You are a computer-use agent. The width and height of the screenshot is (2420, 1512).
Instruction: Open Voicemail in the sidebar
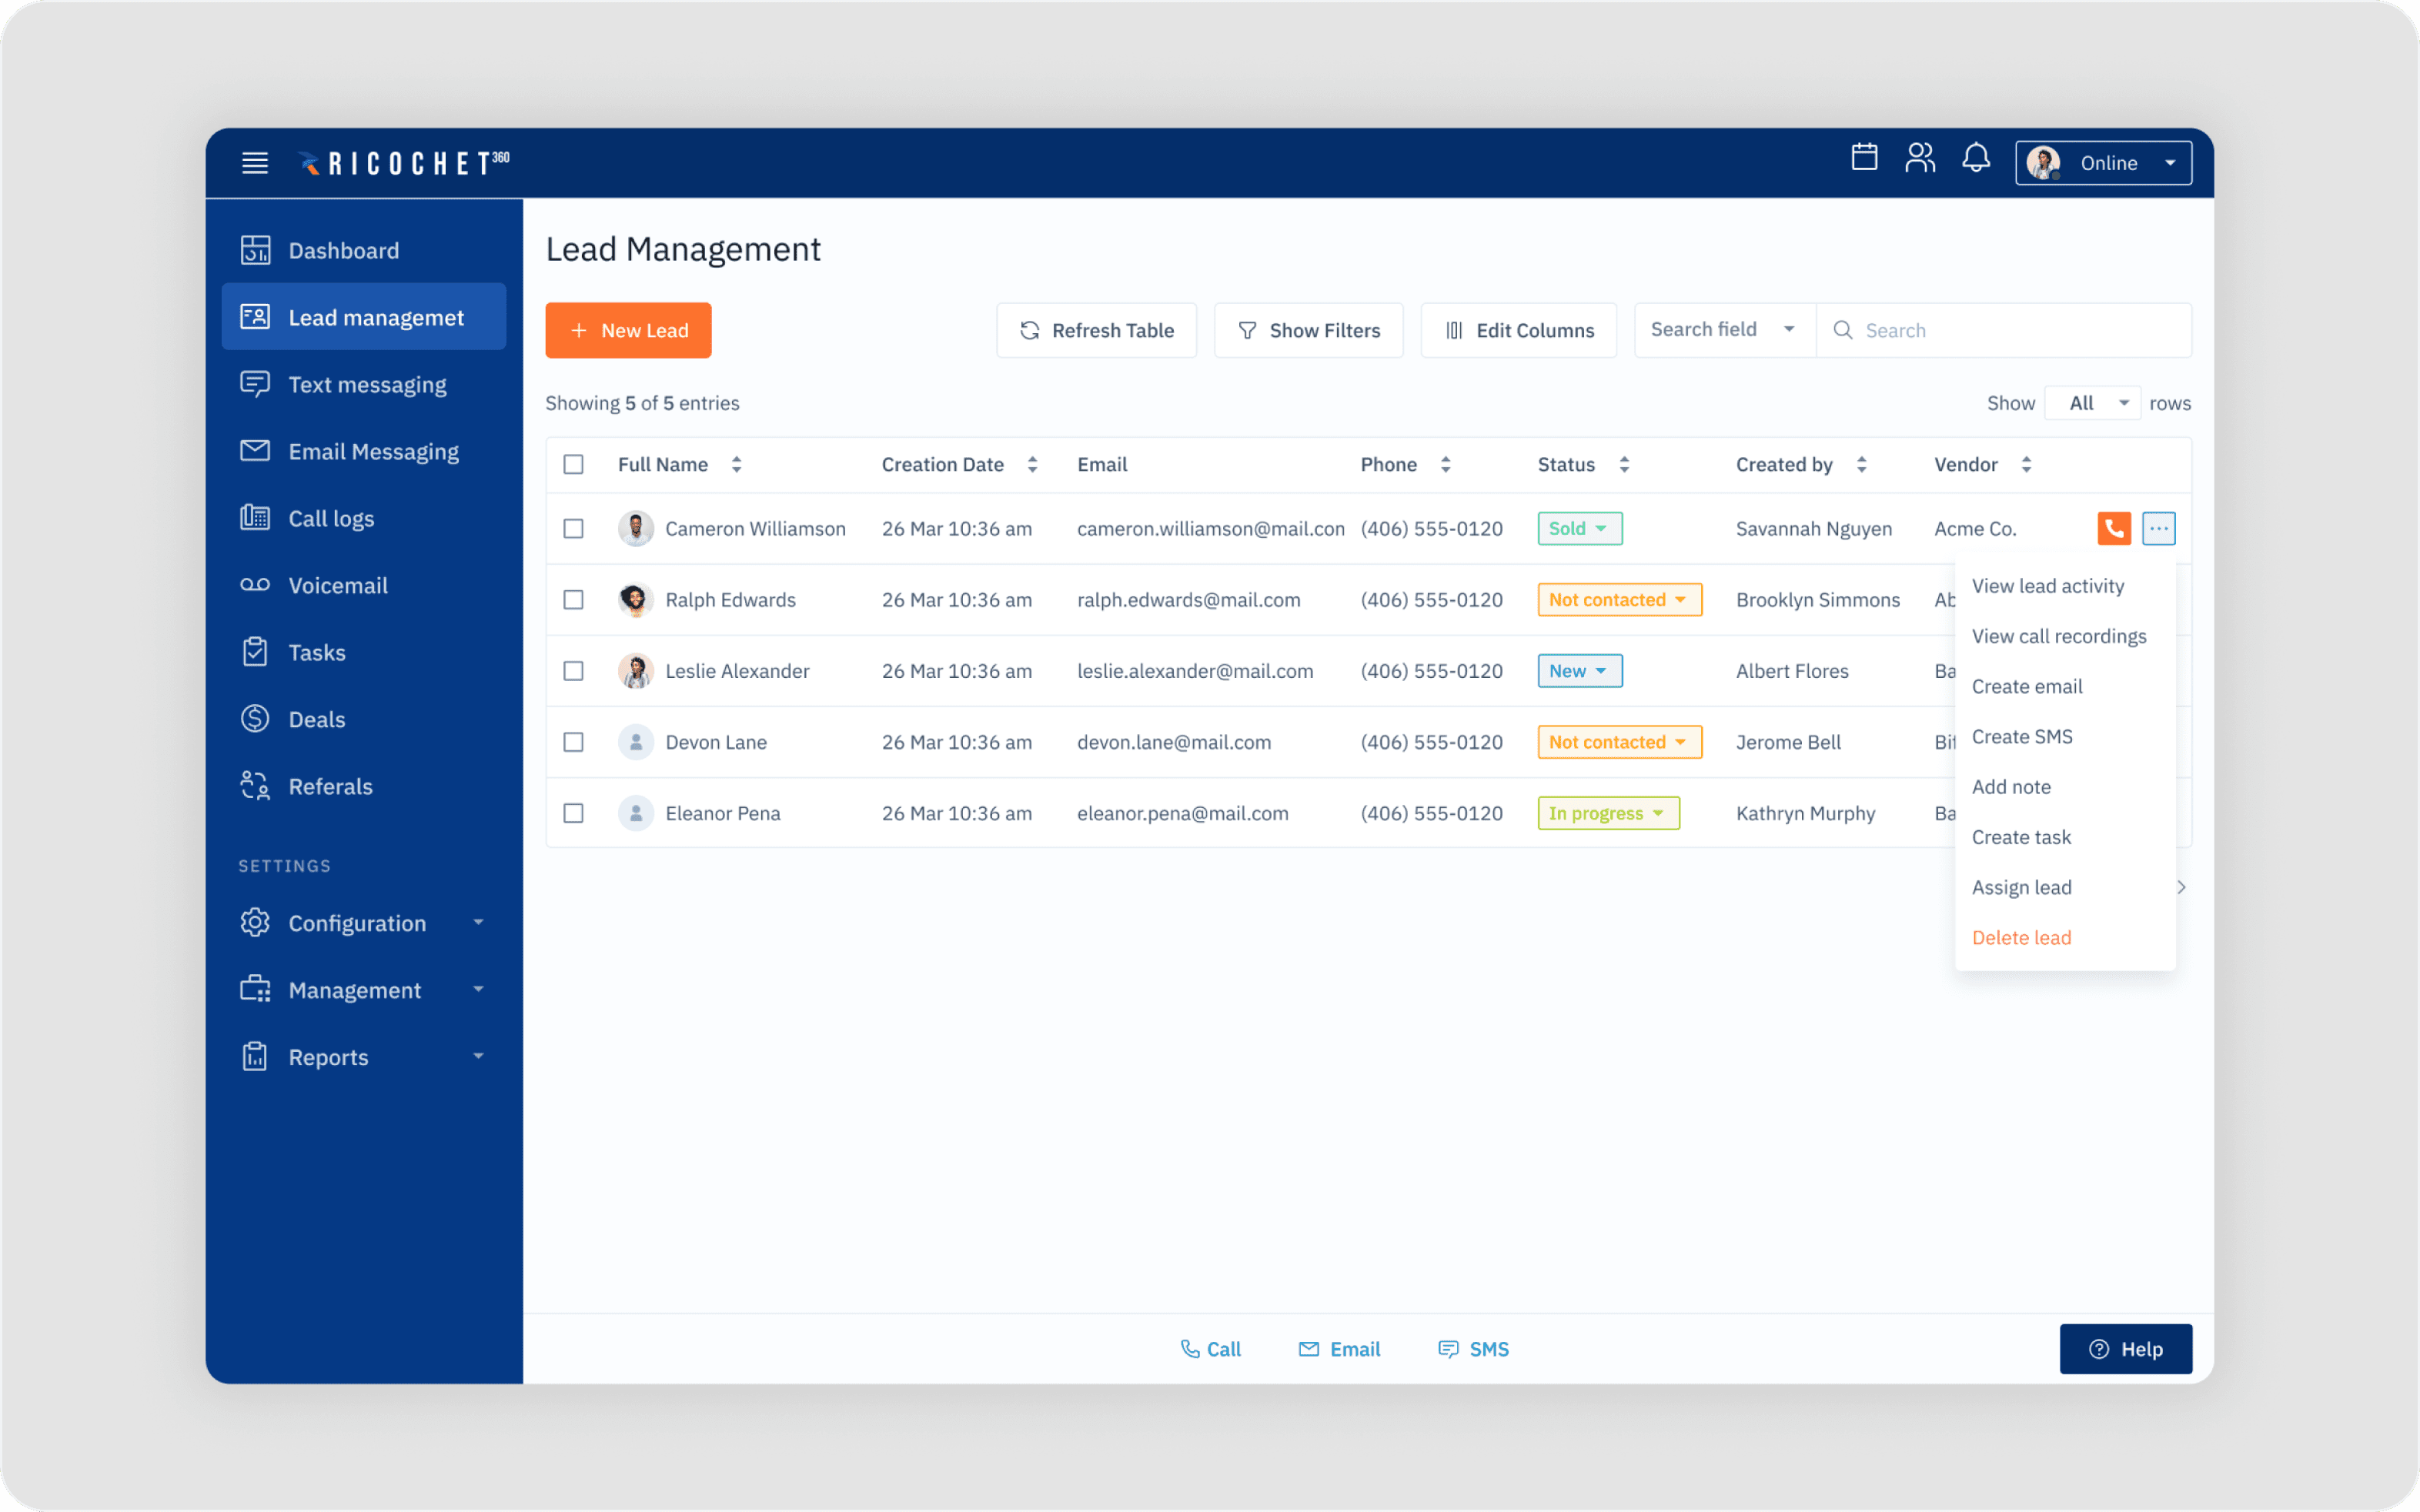point(337,586)
